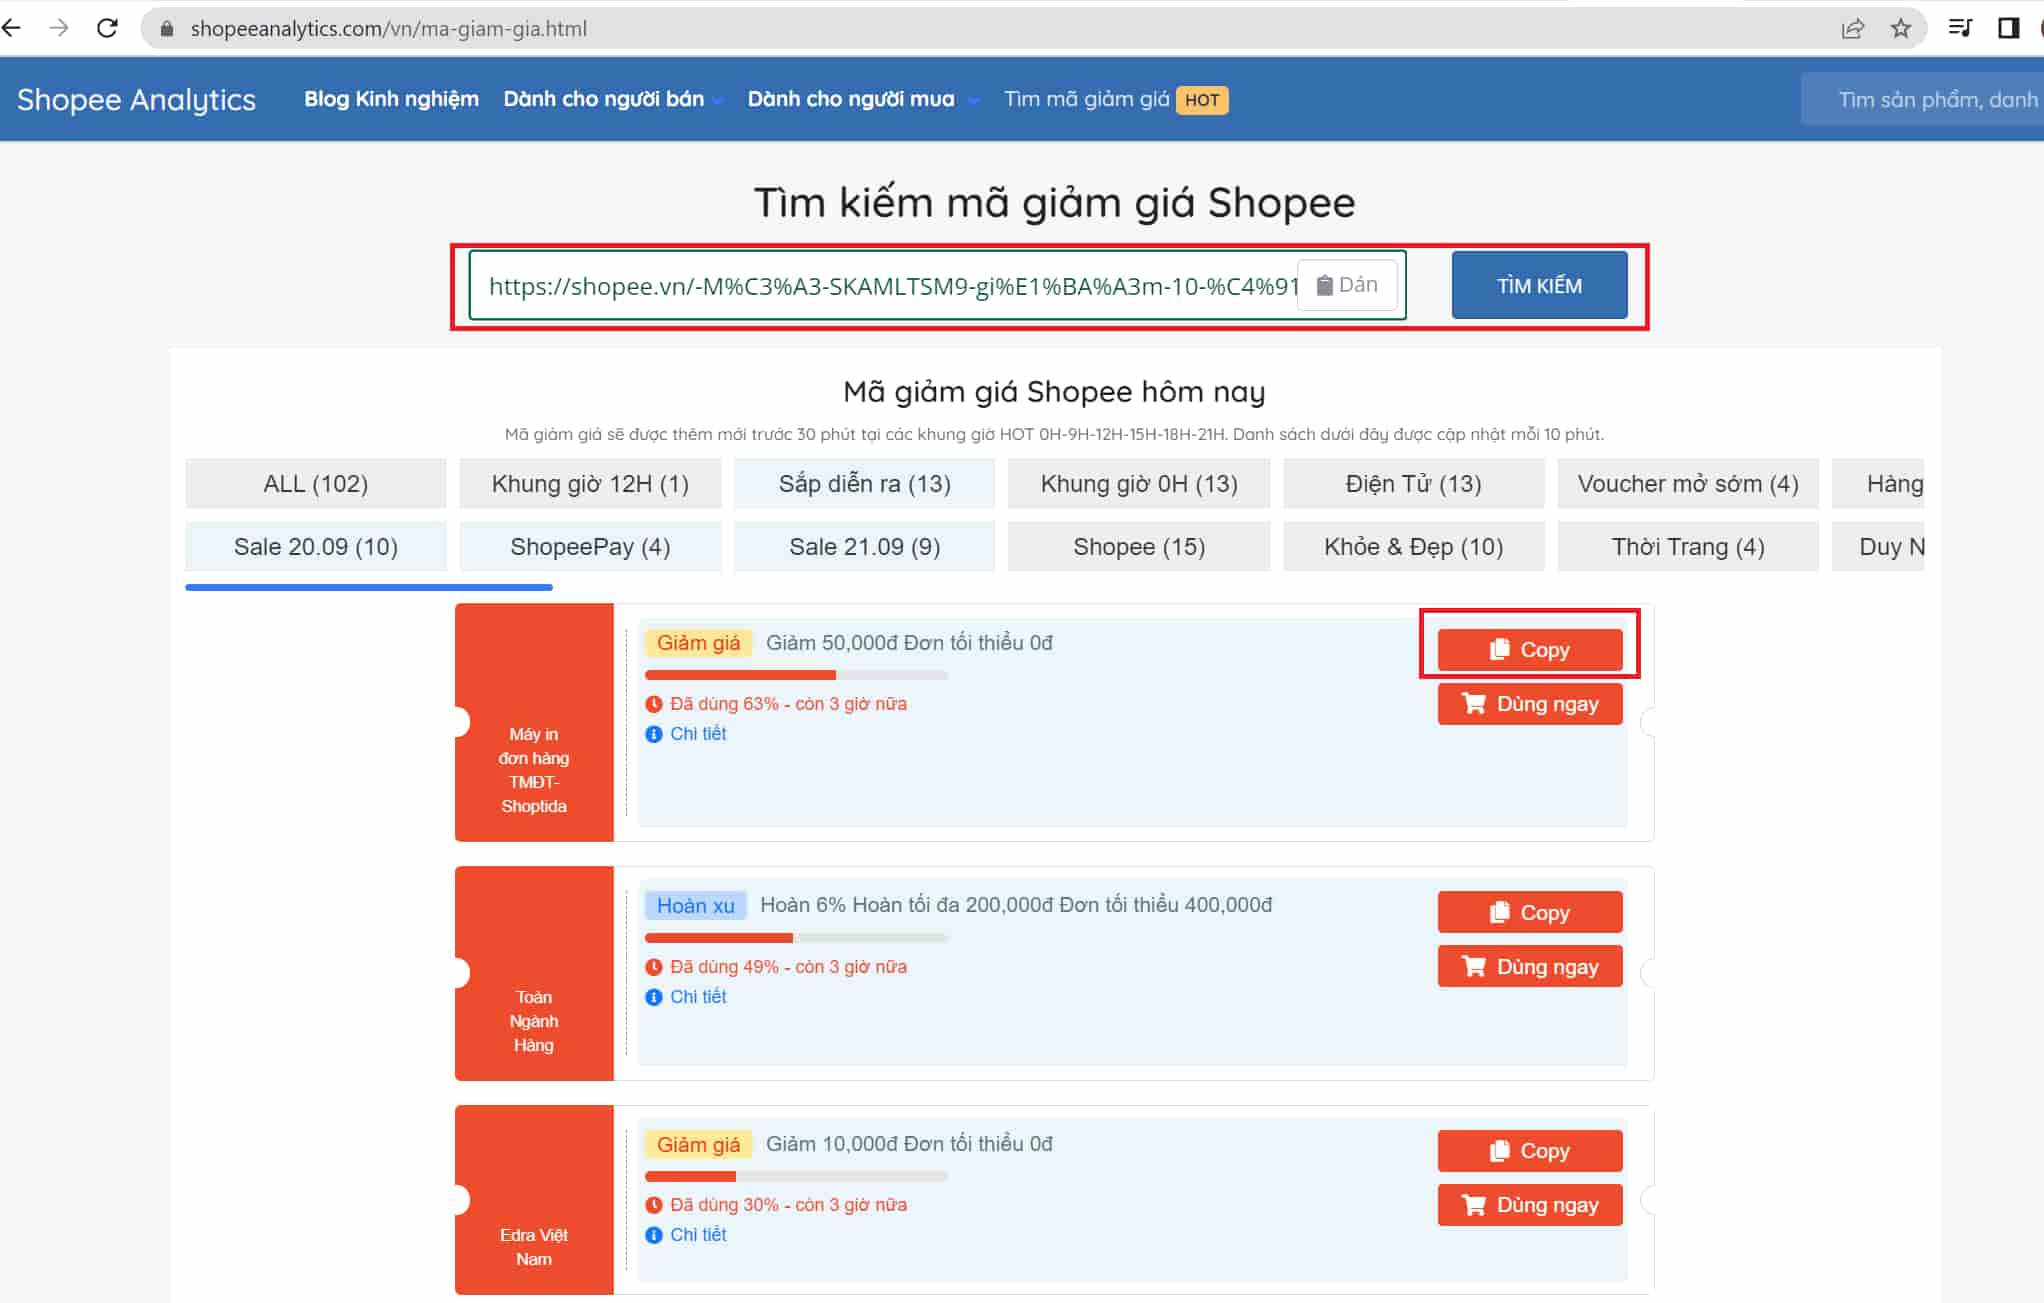Switch to ShopeePay (4) tab
Viewport: 2044px width, 1303px height.
click(590, 547)
